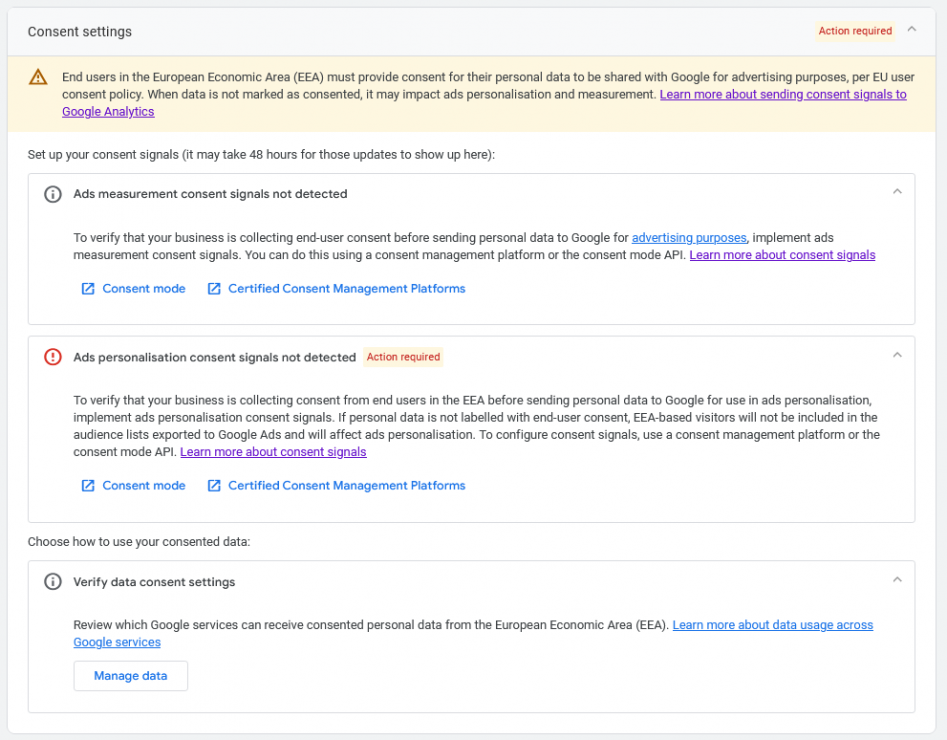The image size is (947, 740).
Task: Click the yellow warning triangle icon in banner
Action: tap(38, 77)
